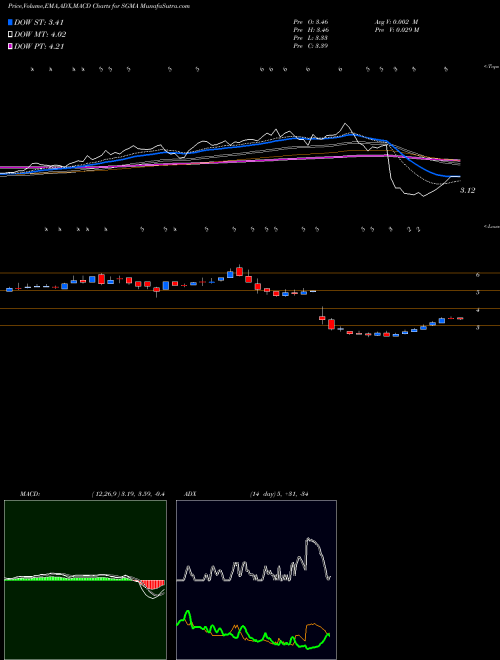Image resolution: width=500 pixels, height=660 pixels.
Task: Click the last candlestick on the price chart
Action: [x=460, y=318]
